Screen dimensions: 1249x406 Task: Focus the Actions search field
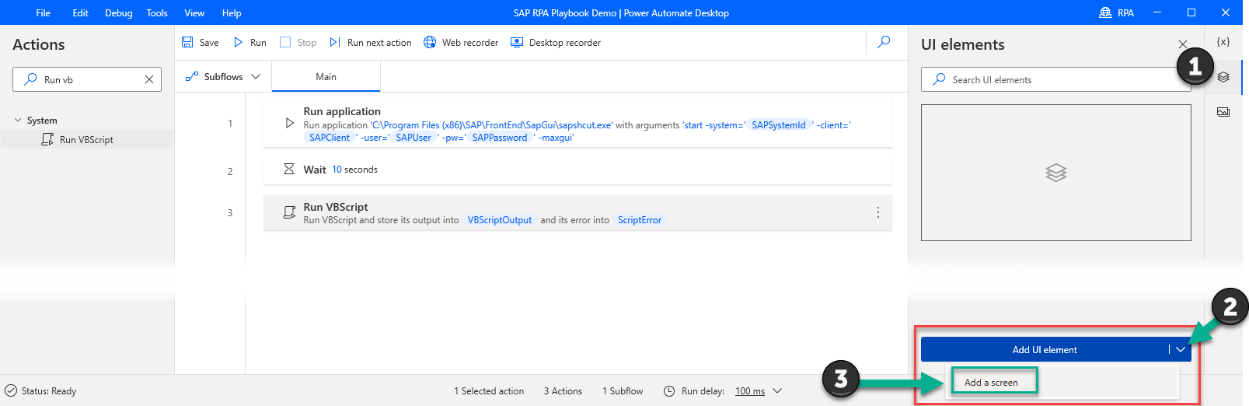pos(87,79)
